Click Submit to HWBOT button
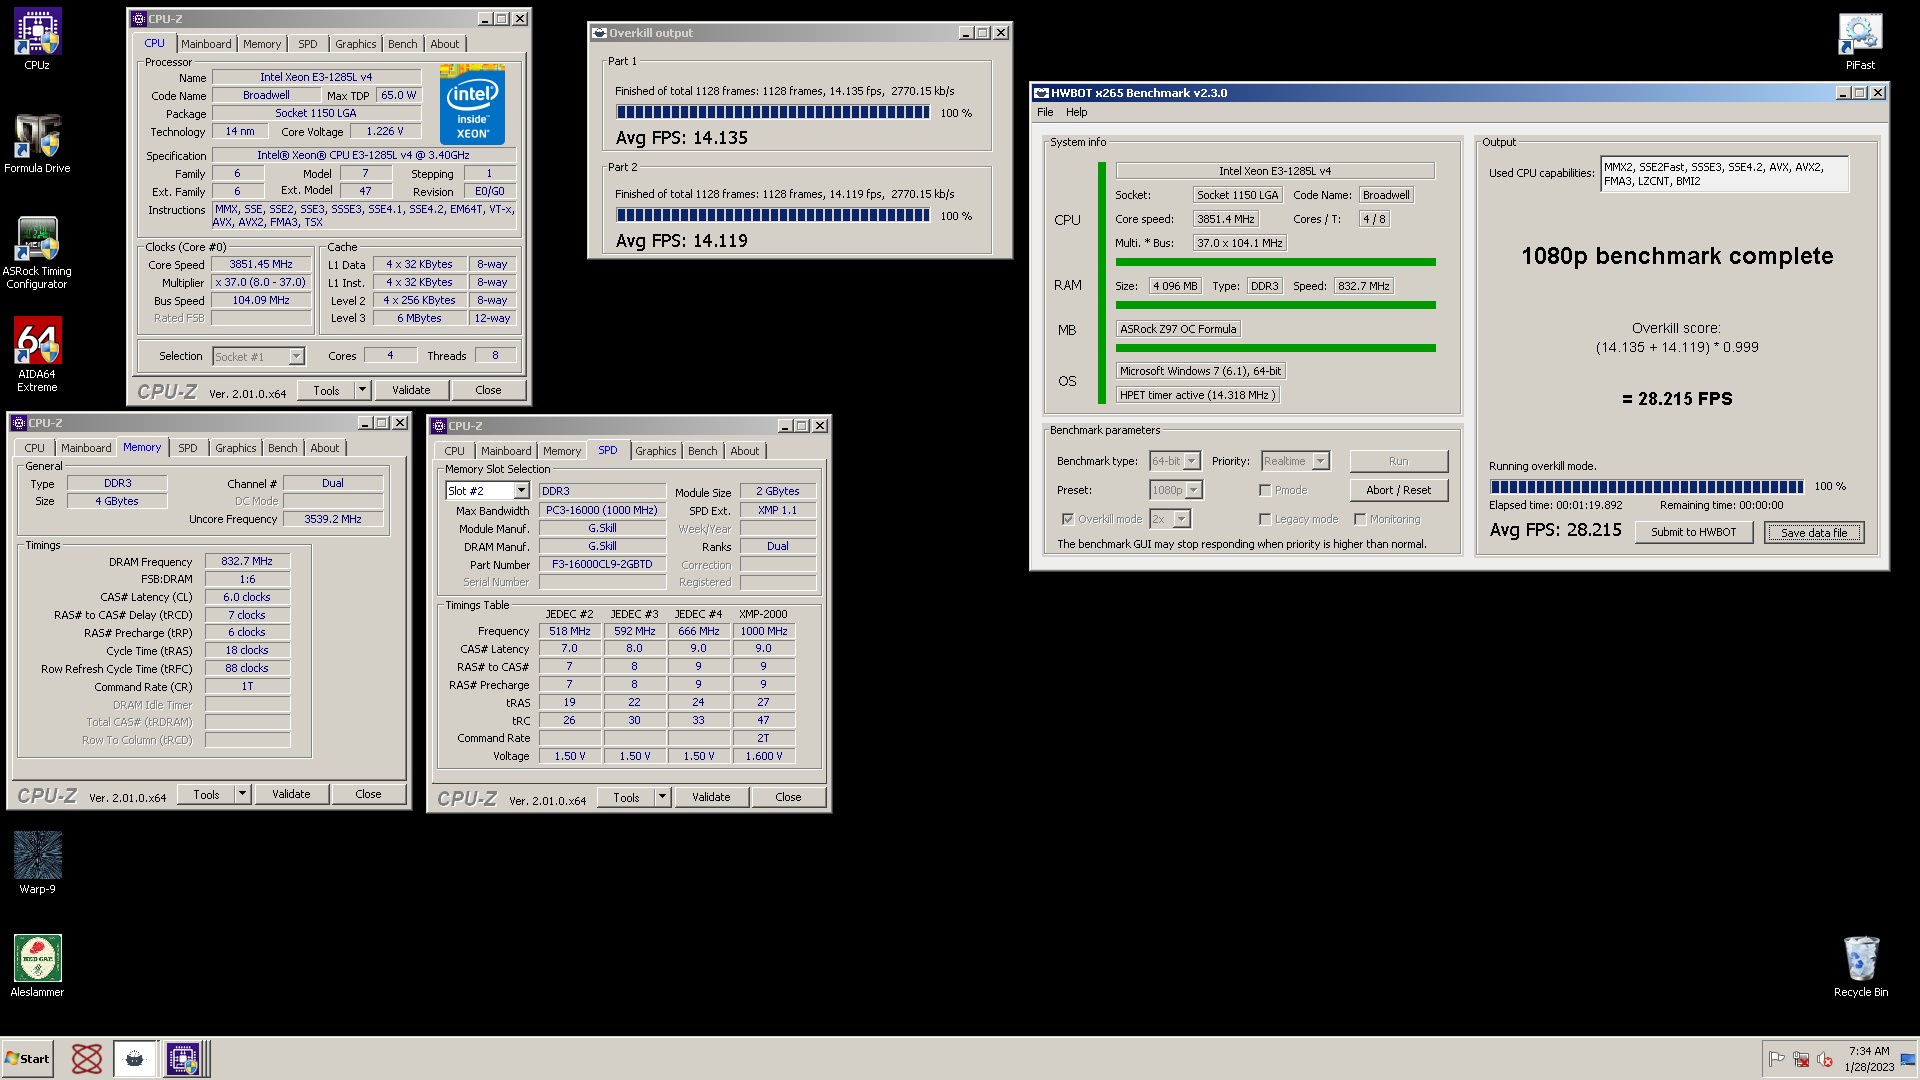This screenshot has width=1920, height=1080. [1694, 532]
